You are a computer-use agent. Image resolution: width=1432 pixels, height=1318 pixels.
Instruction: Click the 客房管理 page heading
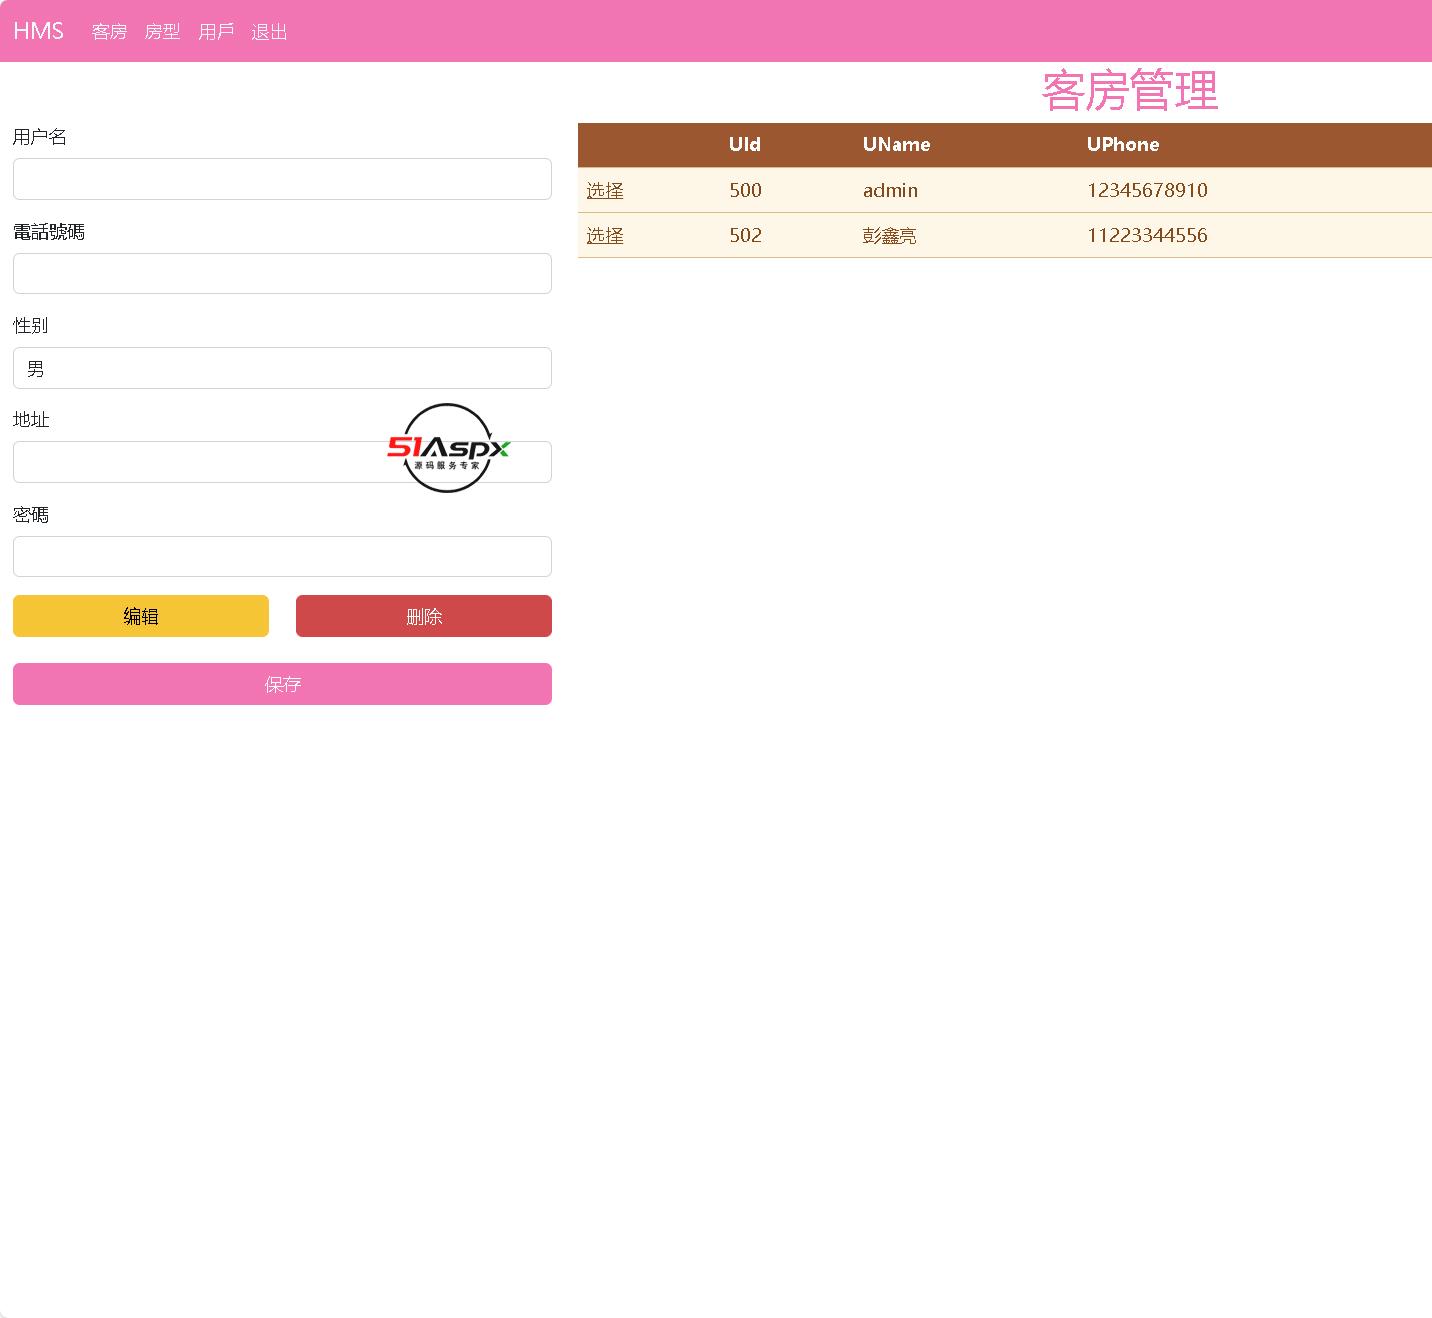click(x=1130, y=91)
